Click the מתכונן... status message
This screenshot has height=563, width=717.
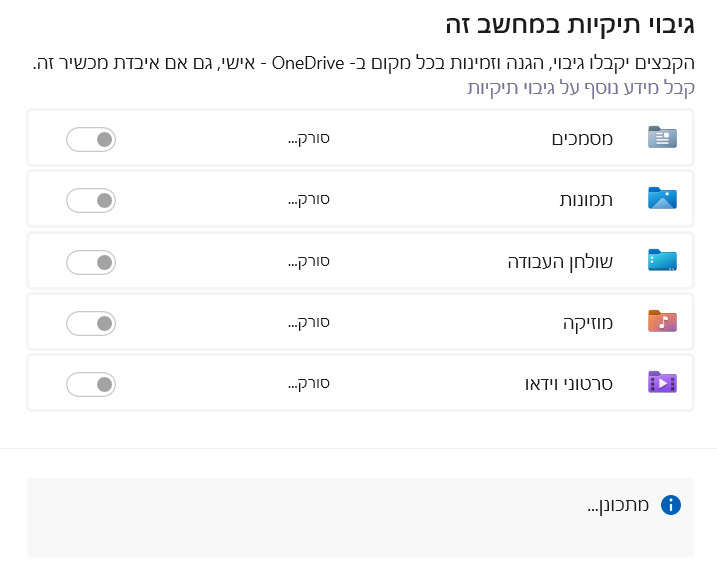pyautogui.click(x=618, y=505)
